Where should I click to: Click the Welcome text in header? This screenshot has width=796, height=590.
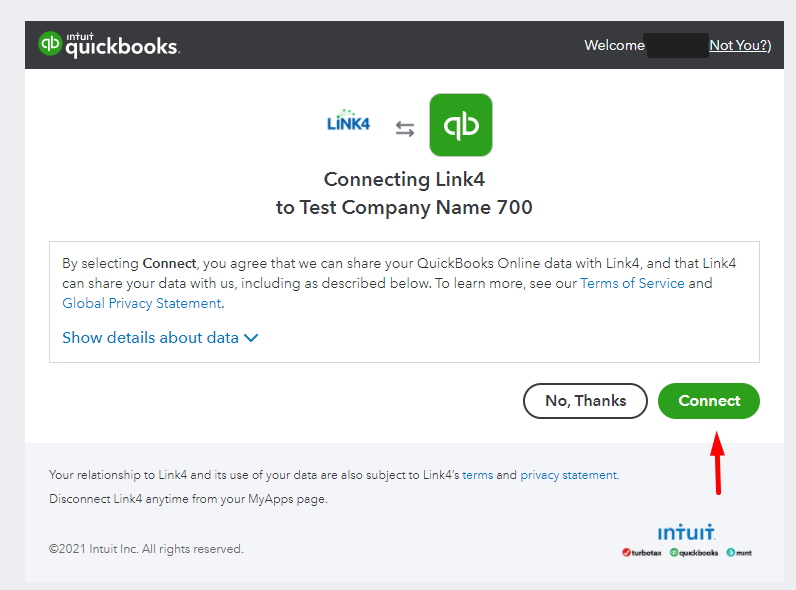click(614, 45)
